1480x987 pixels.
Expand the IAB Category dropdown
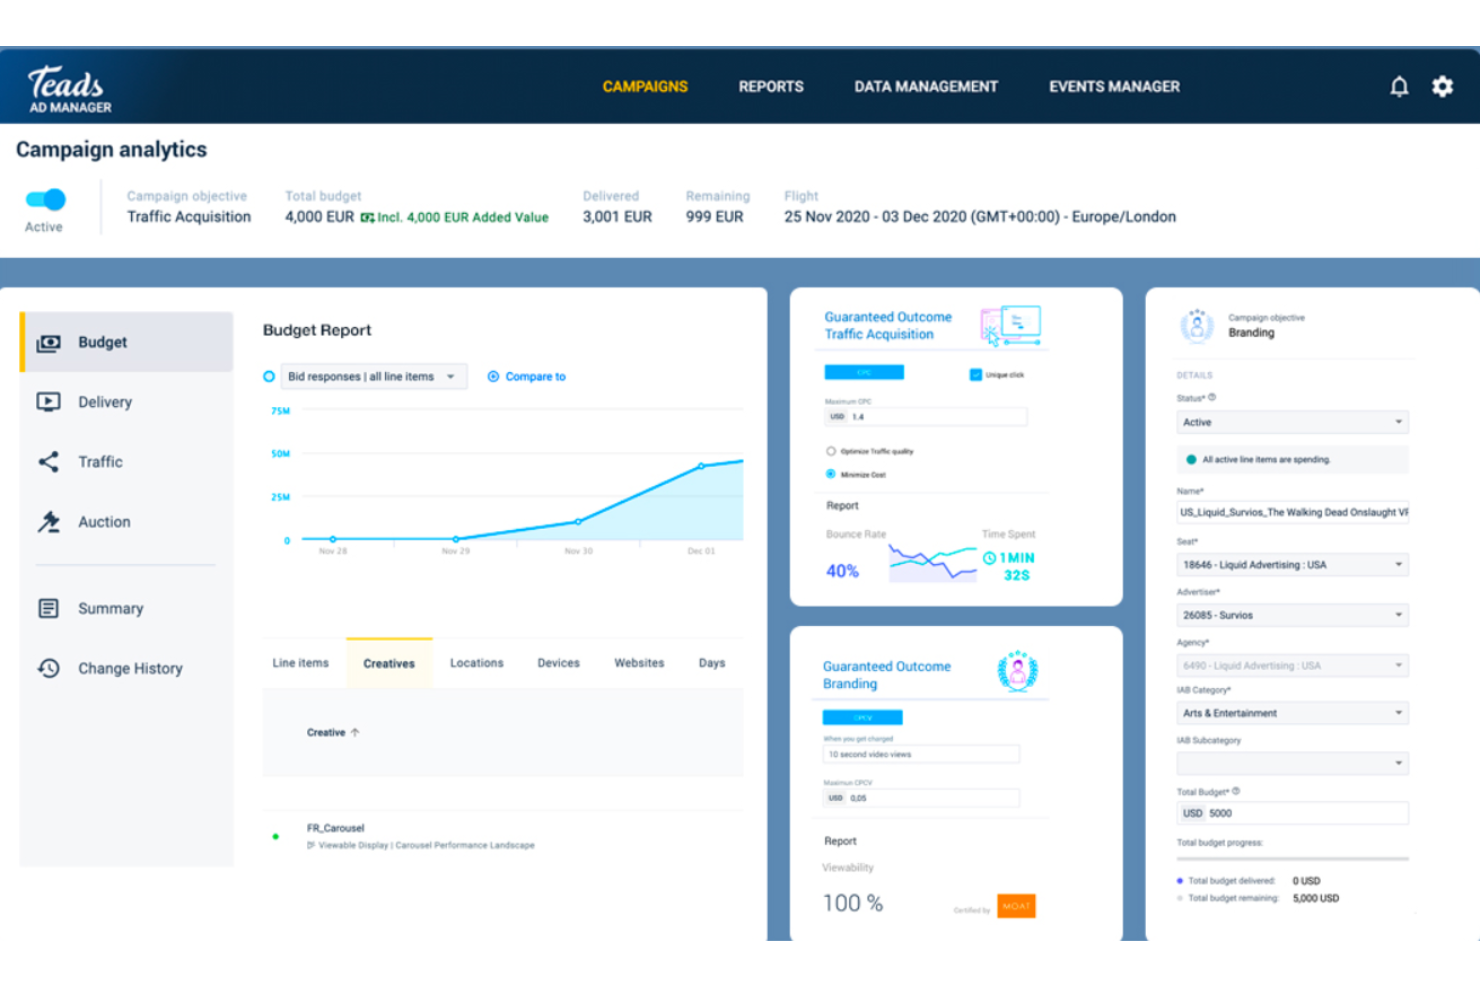(1292, 713)
